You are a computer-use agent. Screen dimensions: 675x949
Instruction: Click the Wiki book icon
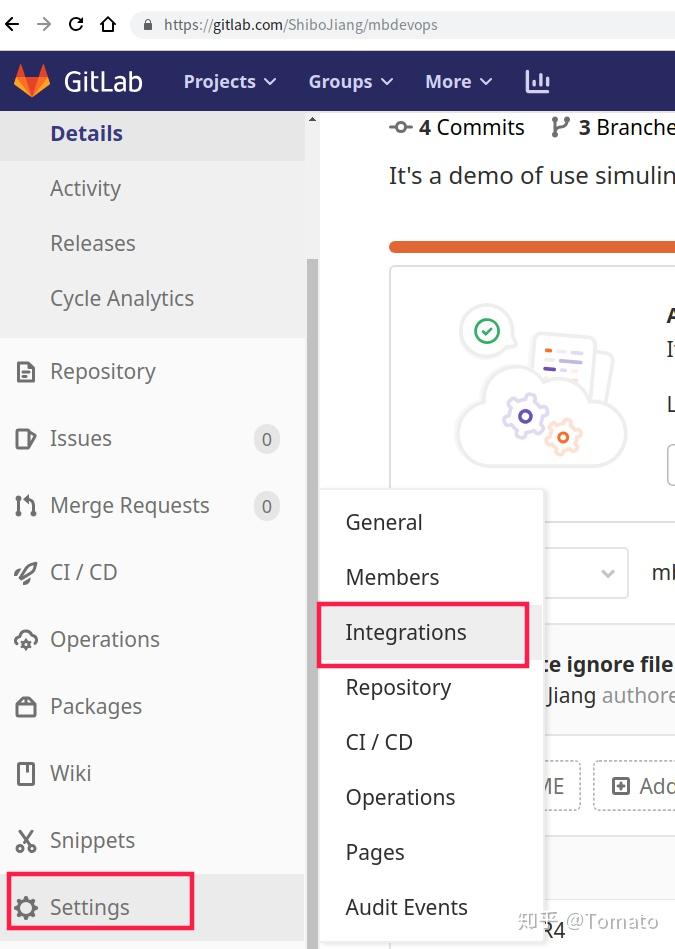pyautogui.click(x=26, y=774)
